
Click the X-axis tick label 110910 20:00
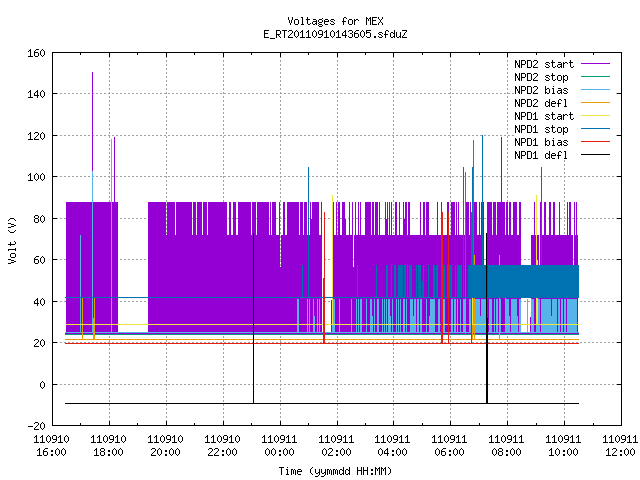tap(165, 446)
